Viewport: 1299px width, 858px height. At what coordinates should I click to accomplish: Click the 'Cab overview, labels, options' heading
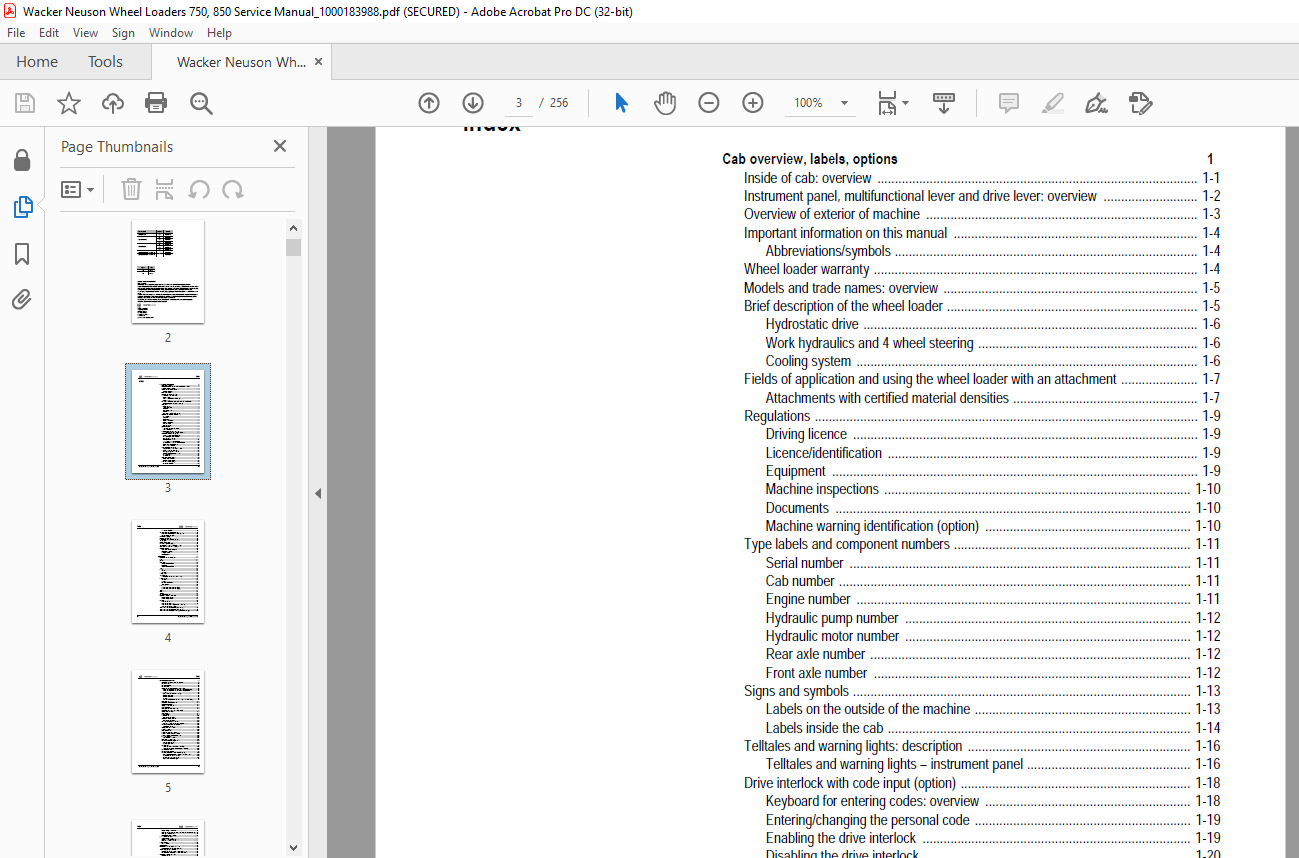[x=810, y=159]
